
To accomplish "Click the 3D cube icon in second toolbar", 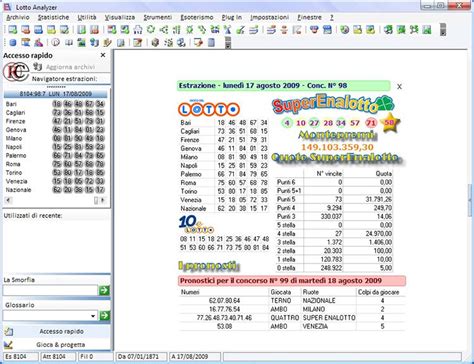I will tap(155, 42).
